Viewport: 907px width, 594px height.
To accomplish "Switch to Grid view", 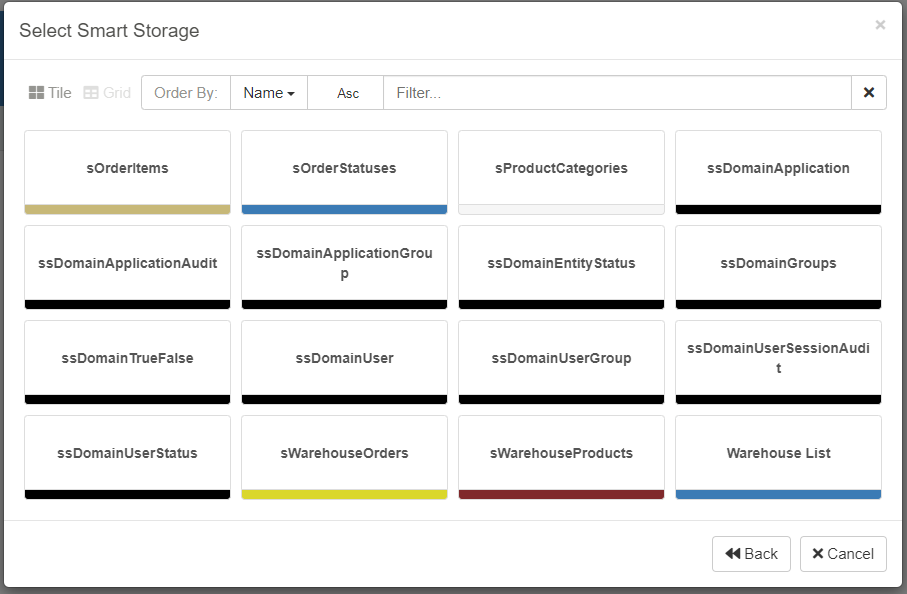I will [x=107, y=93].
